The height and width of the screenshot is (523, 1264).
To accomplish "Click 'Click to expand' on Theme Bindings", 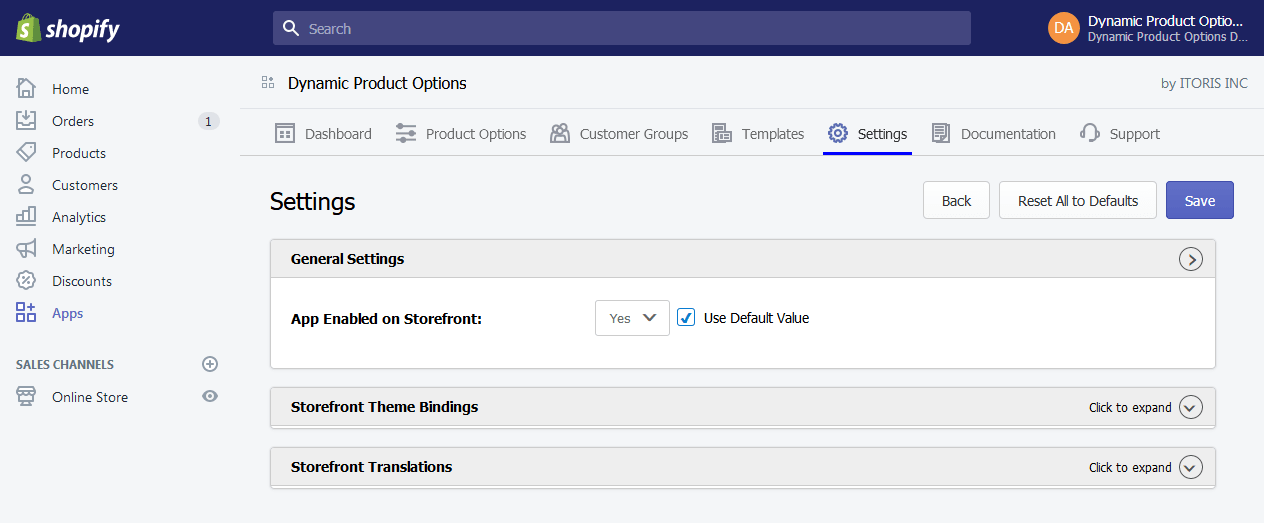I will point(1130,407).
